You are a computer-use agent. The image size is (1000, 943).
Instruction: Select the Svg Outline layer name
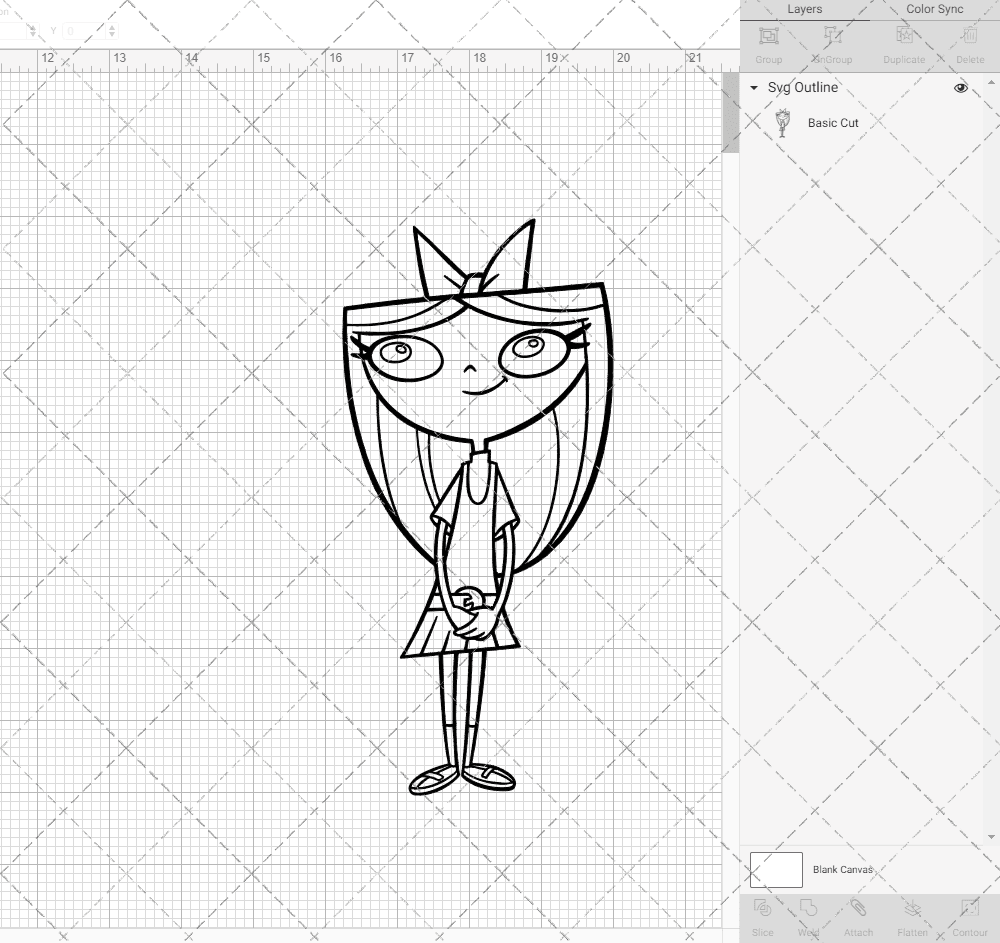802,88
